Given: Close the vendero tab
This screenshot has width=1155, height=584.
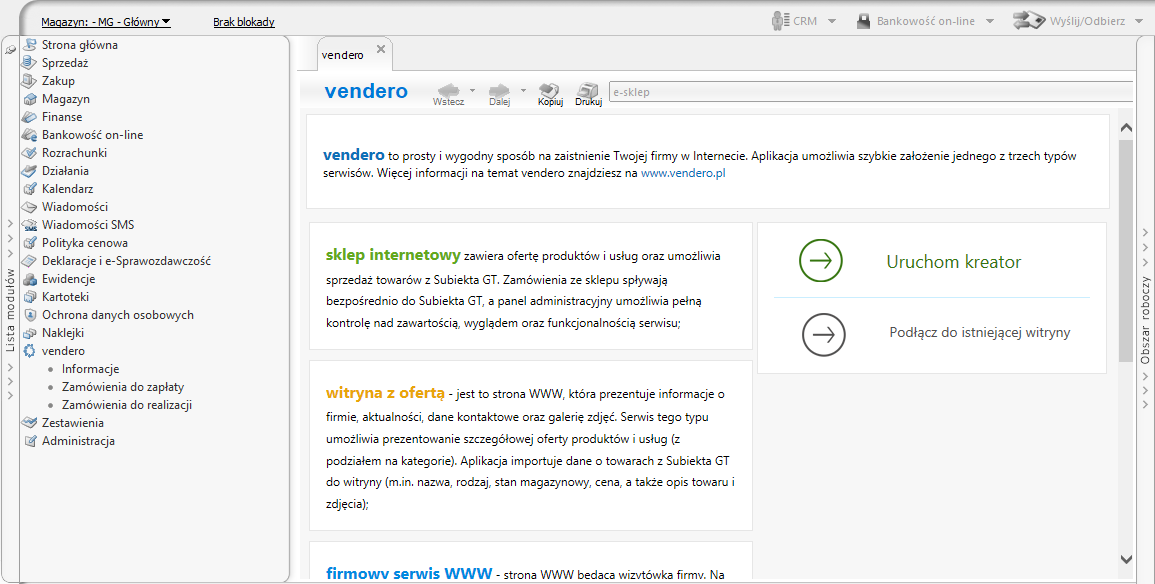Looking at the screenshot, I should click(x=381, y=49).
